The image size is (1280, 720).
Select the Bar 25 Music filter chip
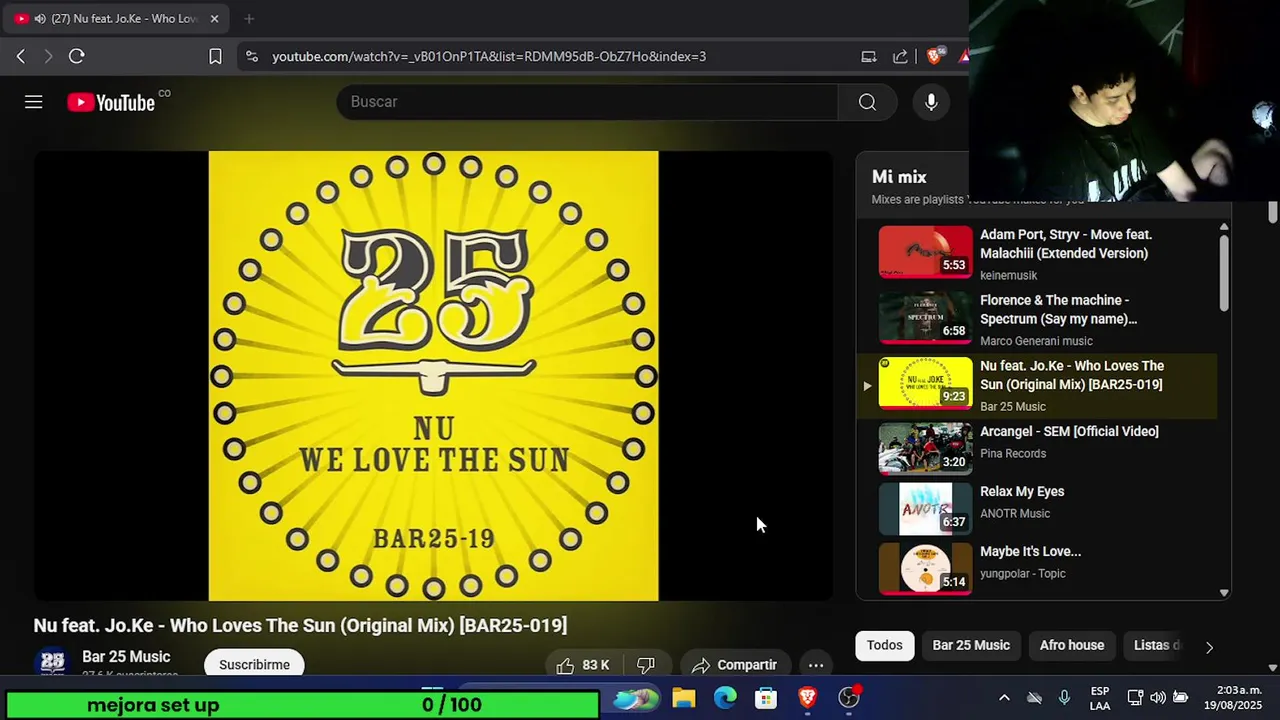[971, 645]
